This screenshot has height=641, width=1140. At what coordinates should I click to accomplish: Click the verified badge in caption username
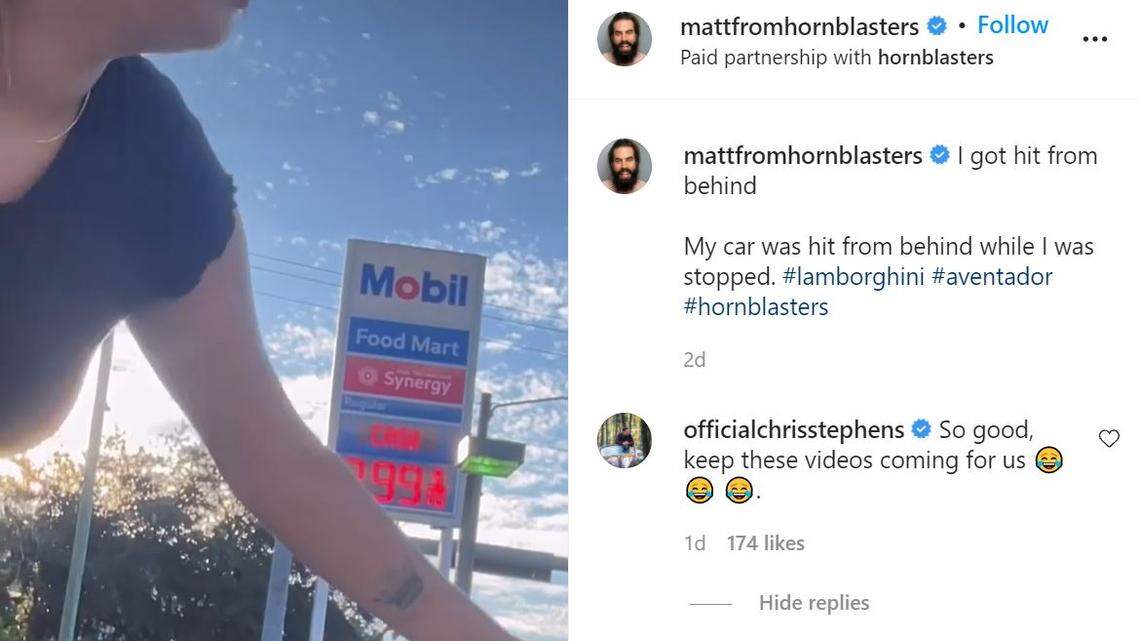[939, 156]
